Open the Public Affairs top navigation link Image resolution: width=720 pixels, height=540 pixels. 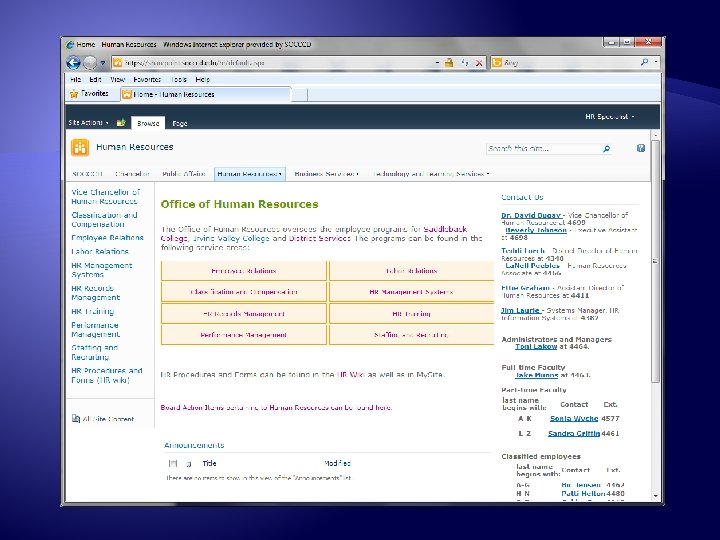click(x=183, y=174)
